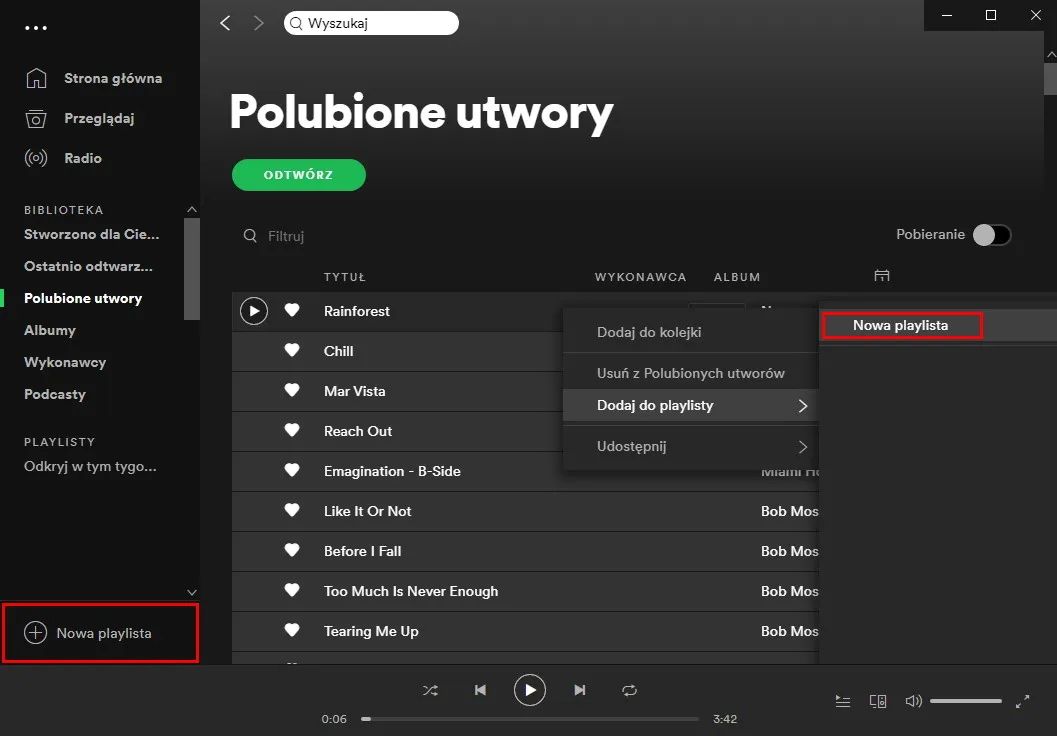
Task: Collapse the Biblioteka section chevron
Action: 191,209
